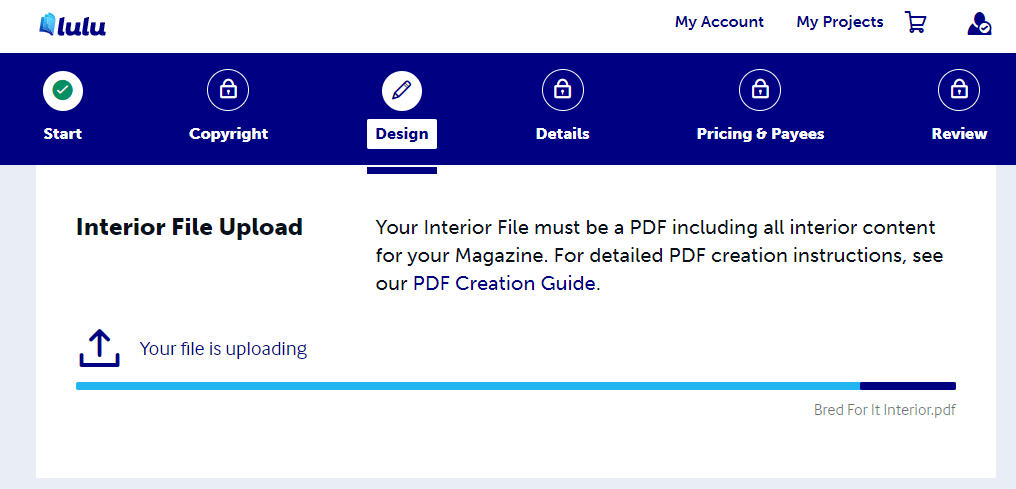Open My Account
The height and width of the screenshot is (489, 1016).
point(719,22)
